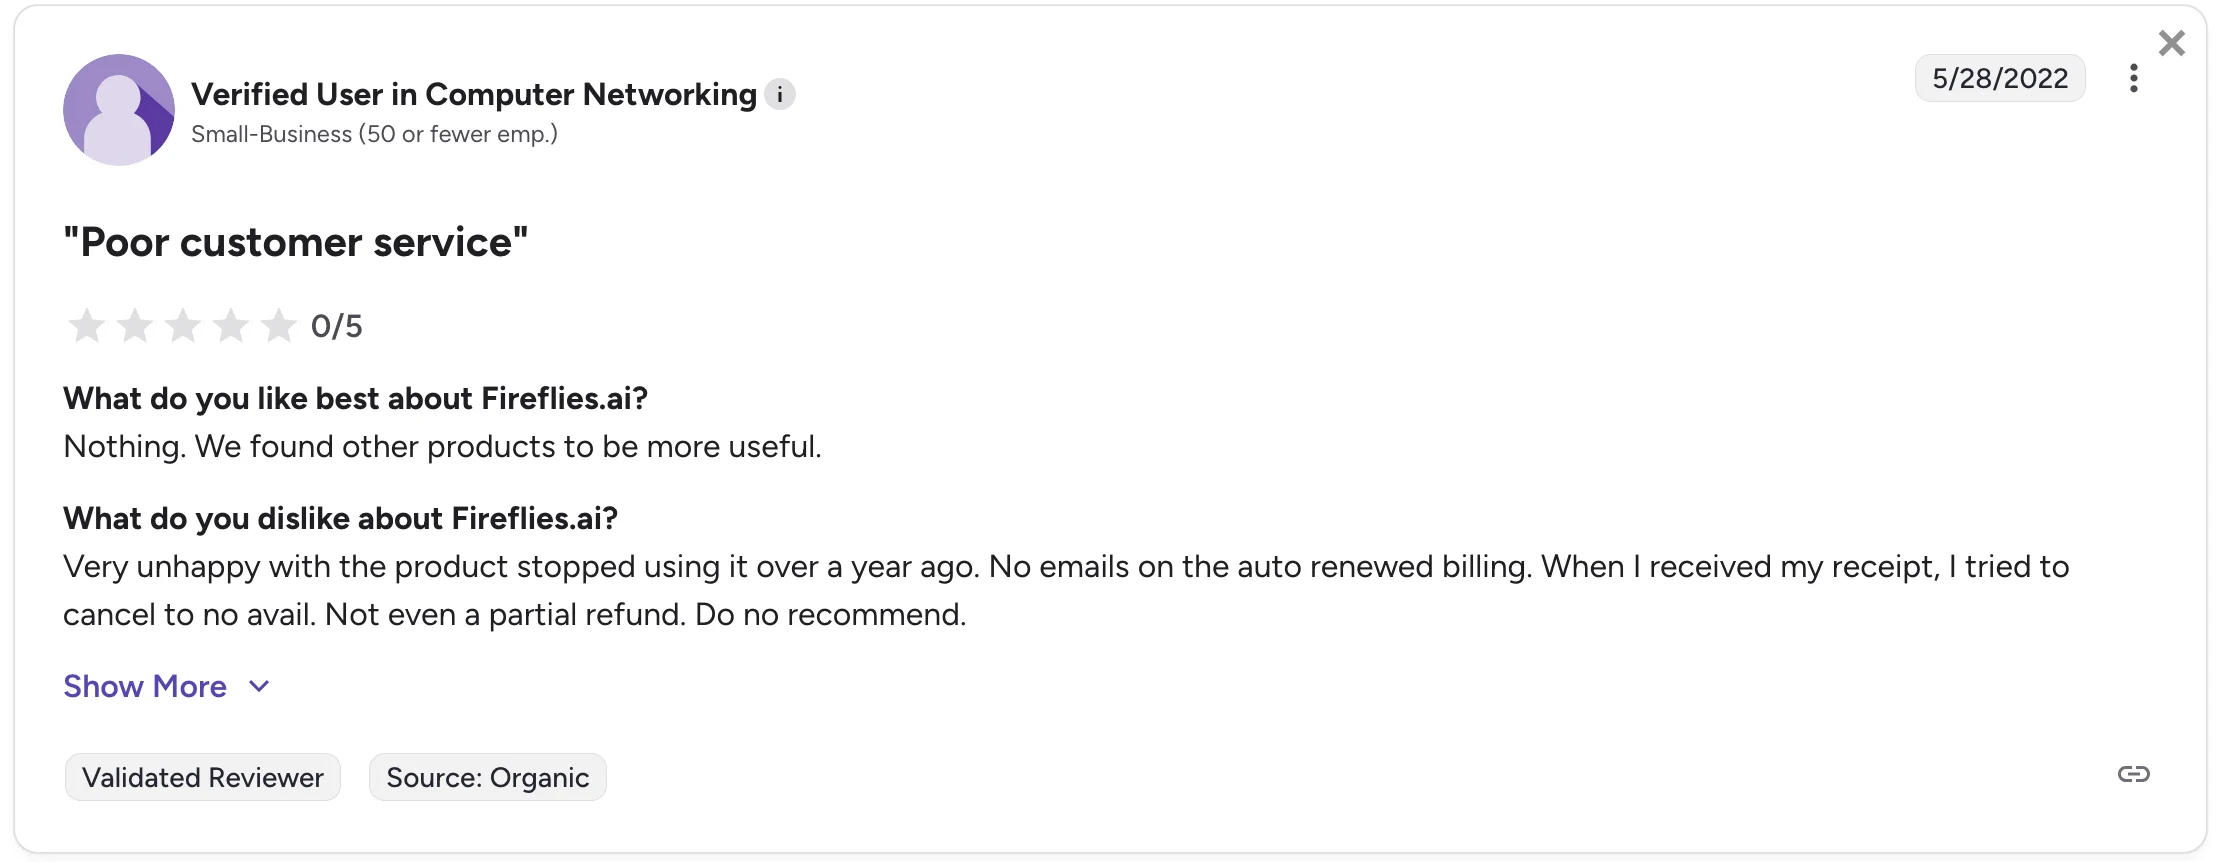Click the chevron beside Show More
Viewport: 2218px width, 862px height.
pyautogui.click(x=258, y=687)
